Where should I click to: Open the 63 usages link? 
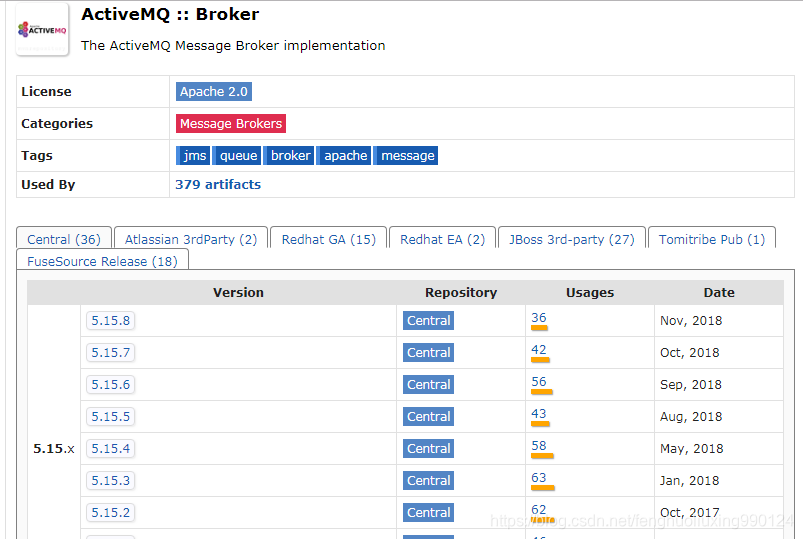(x=539, y=478)
